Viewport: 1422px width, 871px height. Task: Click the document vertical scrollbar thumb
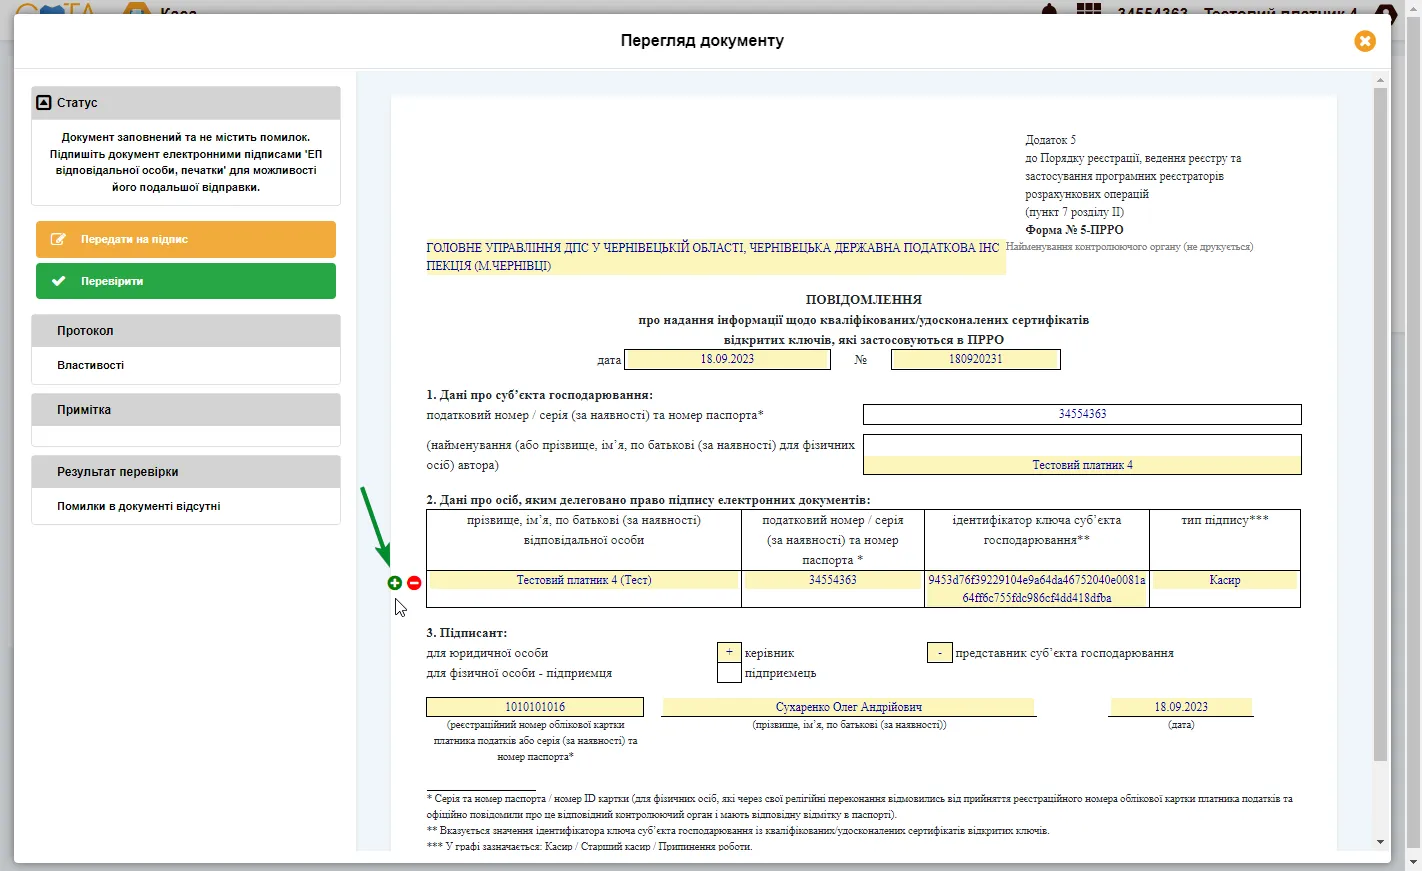click(x=1380, y=424)
